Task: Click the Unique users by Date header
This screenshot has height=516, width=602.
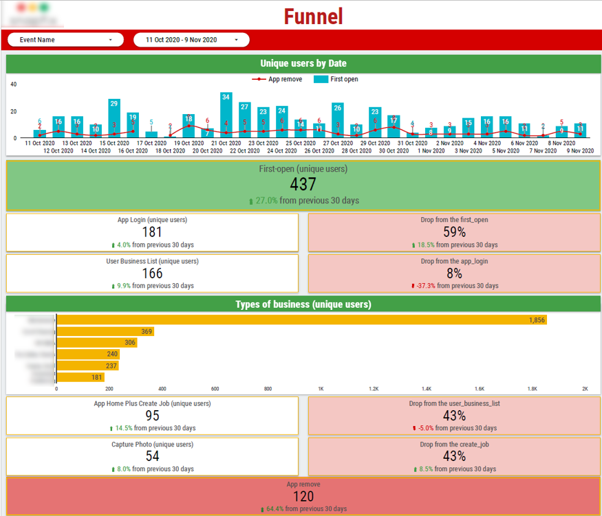Action: 303,63
